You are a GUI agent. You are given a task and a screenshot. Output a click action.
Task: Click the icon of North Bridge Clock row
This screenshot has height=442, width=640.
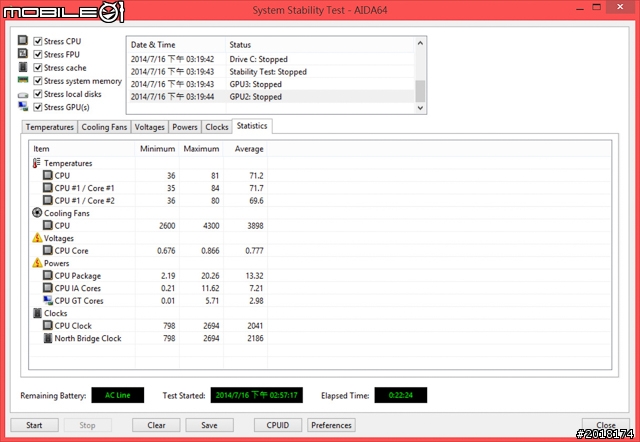click(x=48, y=338)
